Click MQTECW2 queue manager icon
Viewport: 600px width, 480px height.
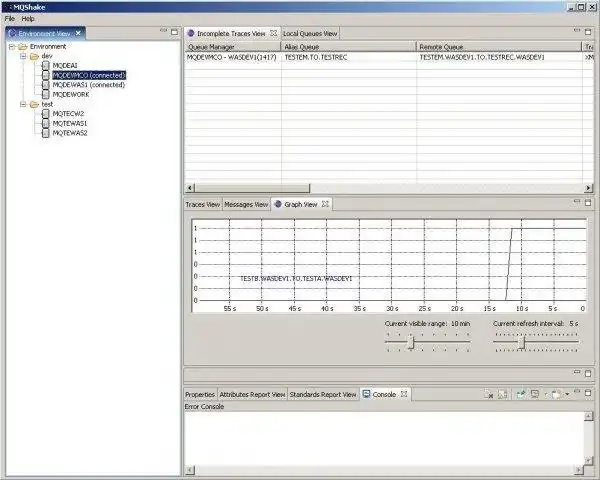click(46, 114)
